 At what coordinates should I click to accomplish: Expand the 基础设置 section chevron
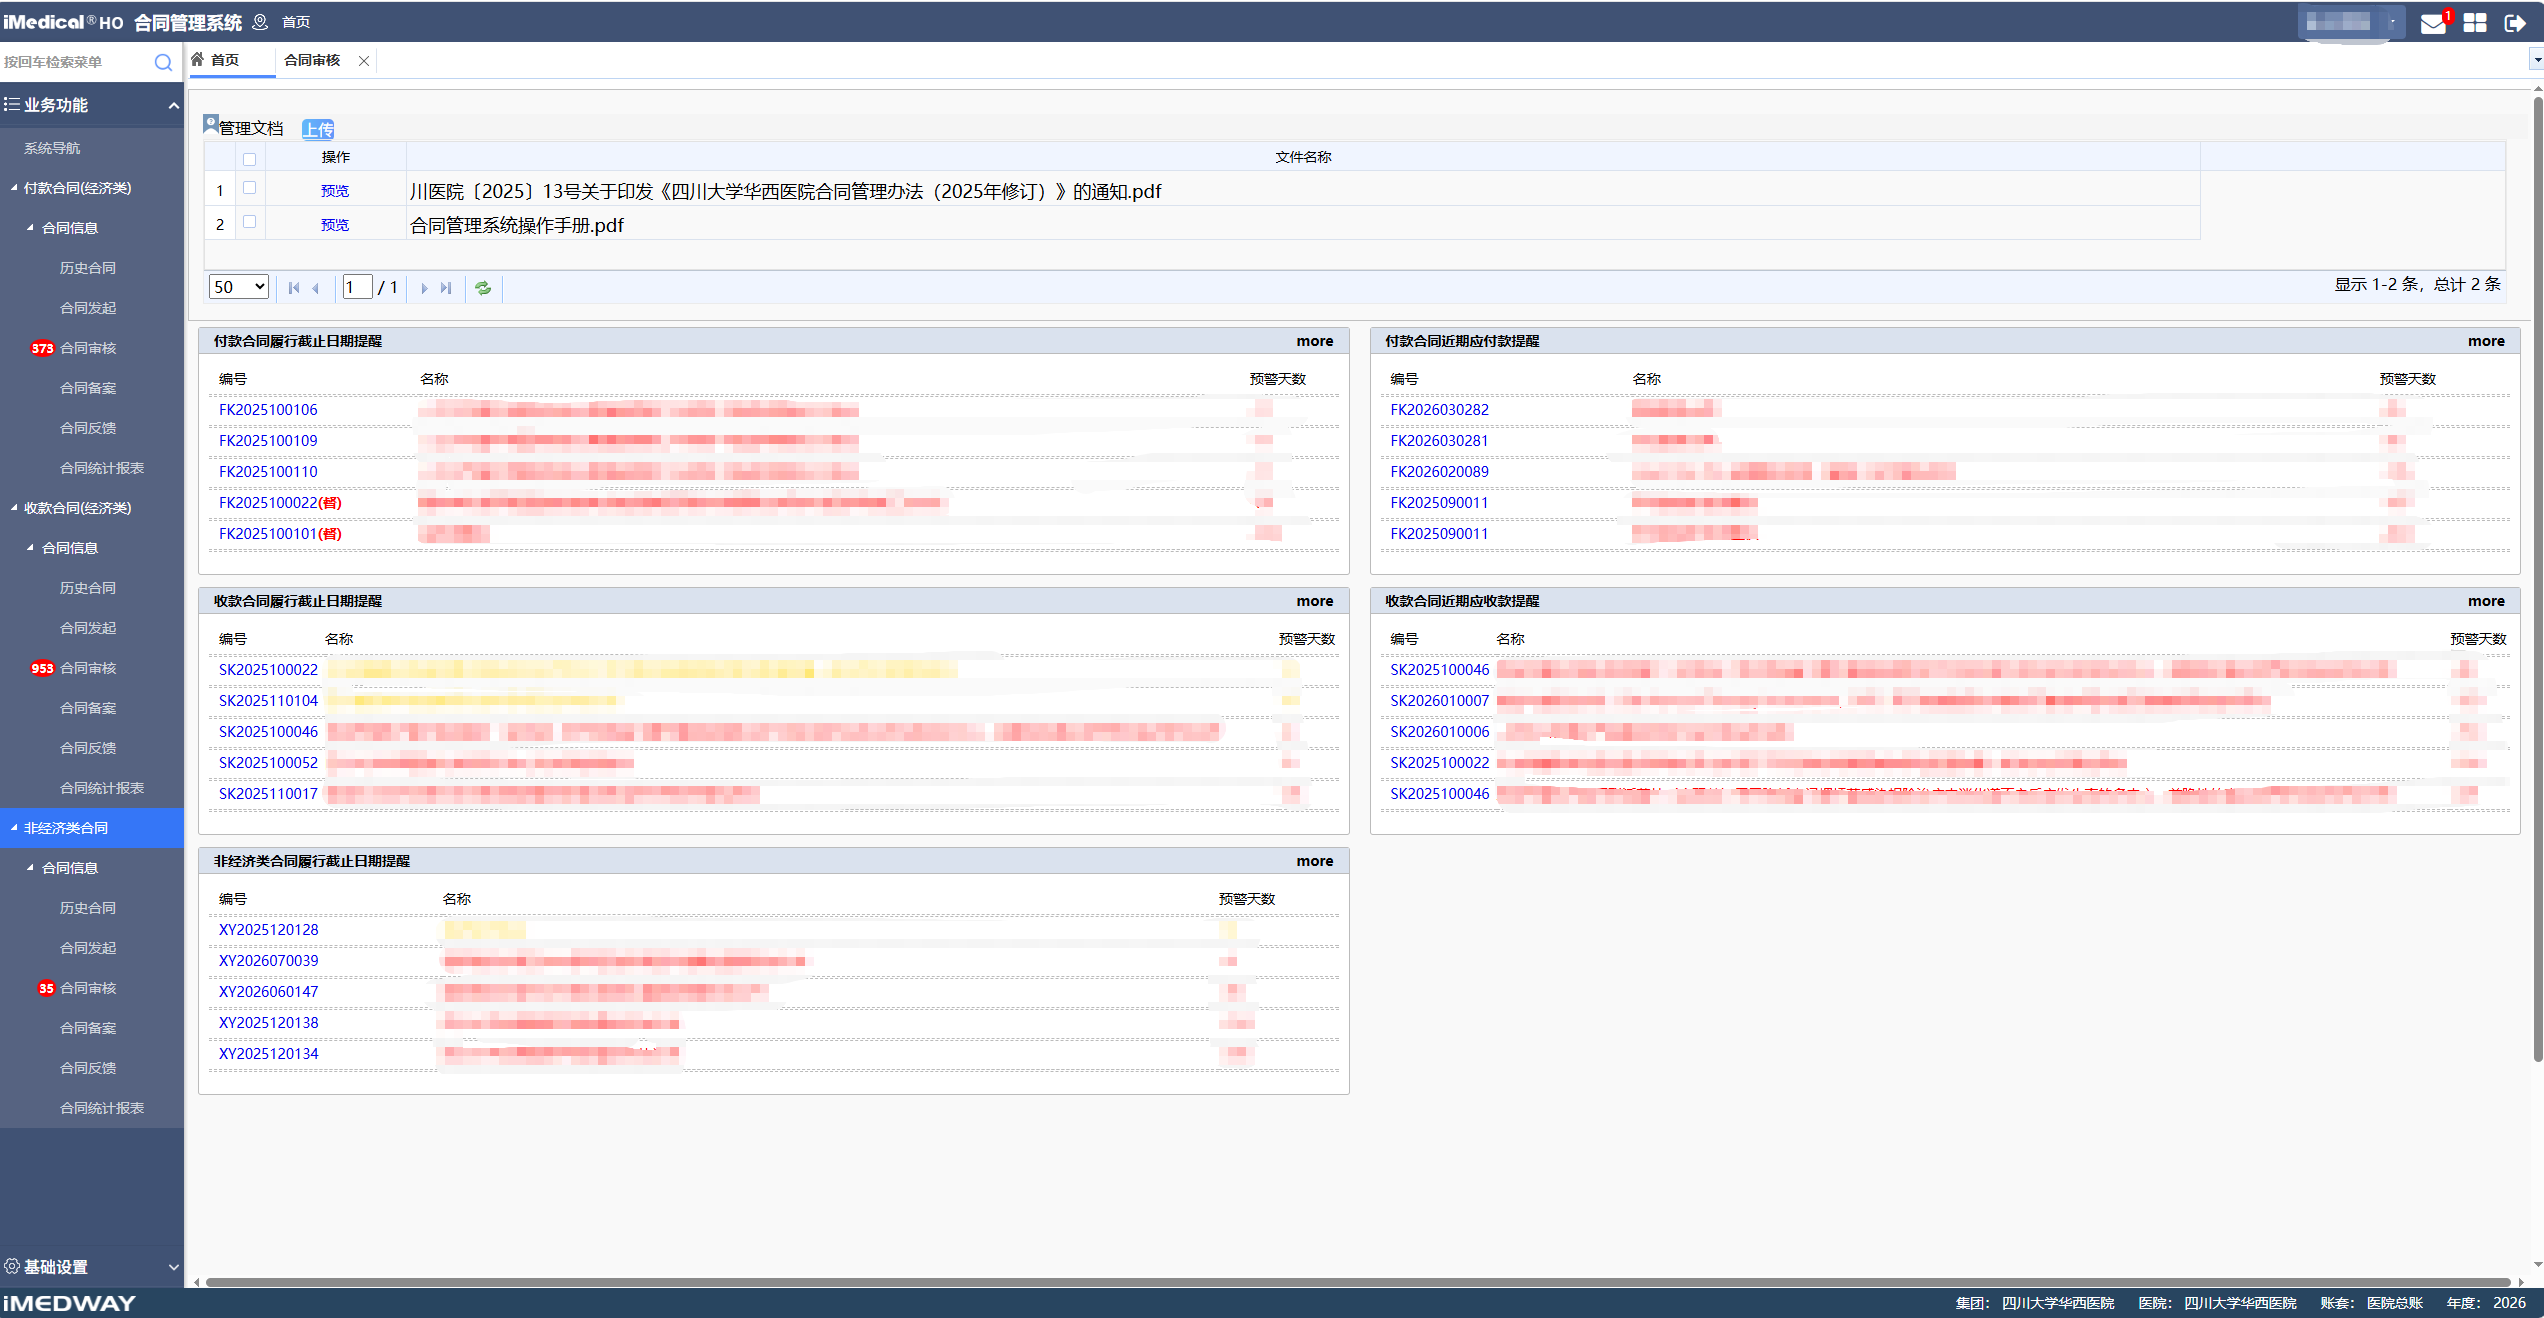click(174, 1267)
